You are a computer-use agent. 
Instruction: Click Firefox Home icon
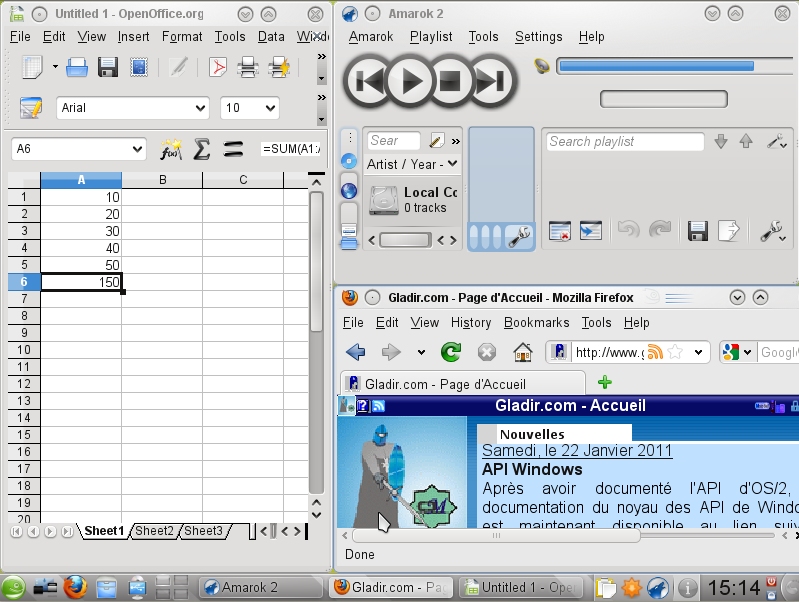point(523,352)
